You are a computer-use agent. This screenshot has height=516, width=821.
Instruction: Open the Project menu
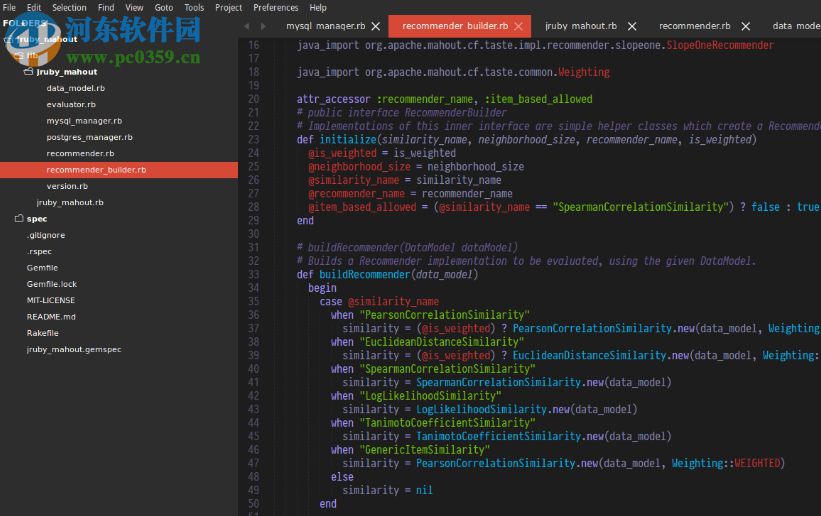[x=228, y=8]
